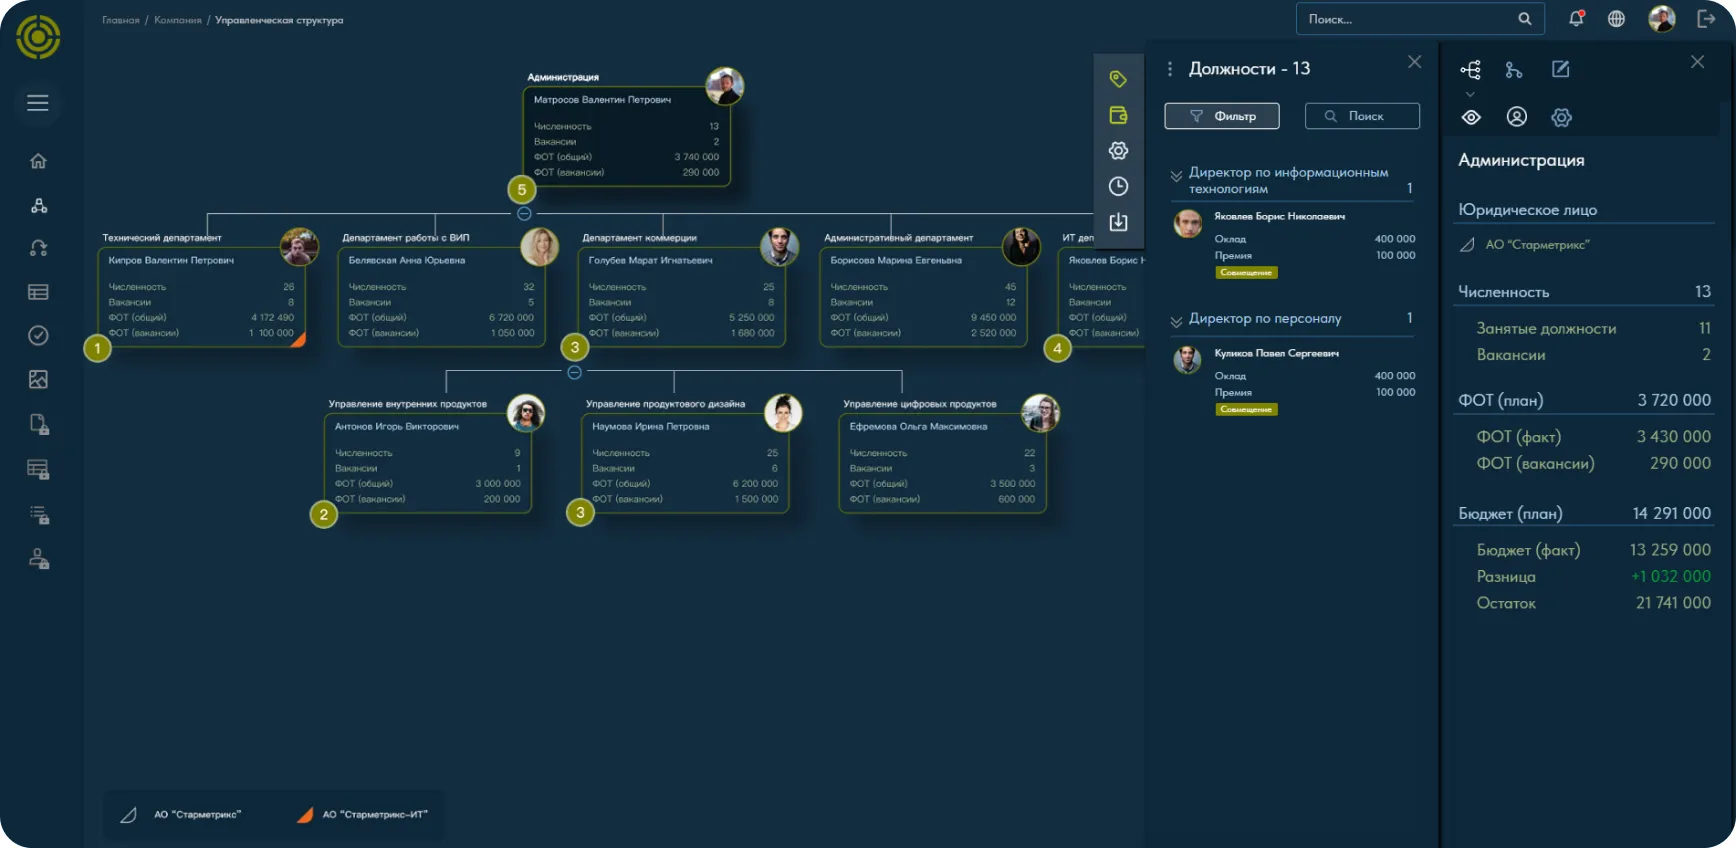The height and width of the screenshot is (848, 1736).
Task: Expand the small chevron under the hierarchy icon
Action: (x=1470, y=94)
